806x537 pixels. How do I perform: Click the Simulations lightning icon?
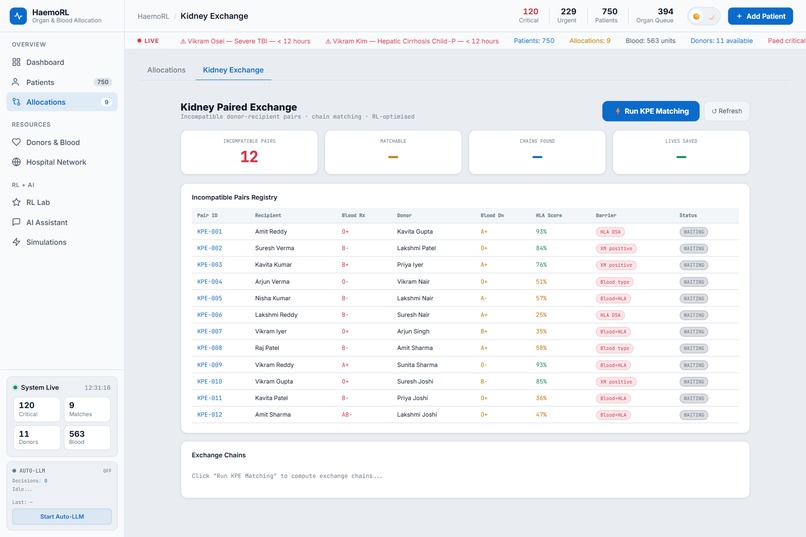pyautogui.click(x=16, y=242)
